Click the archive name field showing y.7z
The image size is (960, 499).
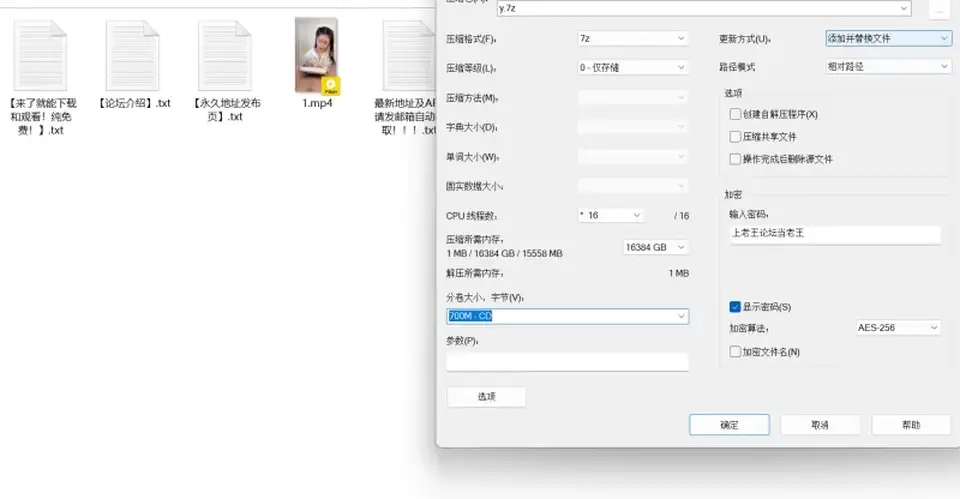[x=703, y=8]
